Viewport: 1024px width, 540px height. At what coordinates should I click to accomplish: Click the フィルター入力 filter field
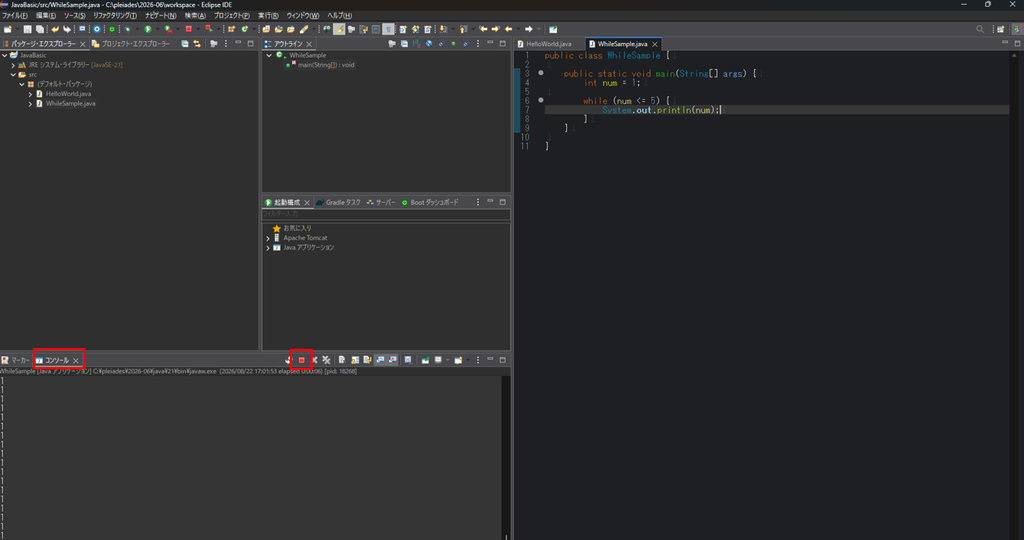coord(386,214)
